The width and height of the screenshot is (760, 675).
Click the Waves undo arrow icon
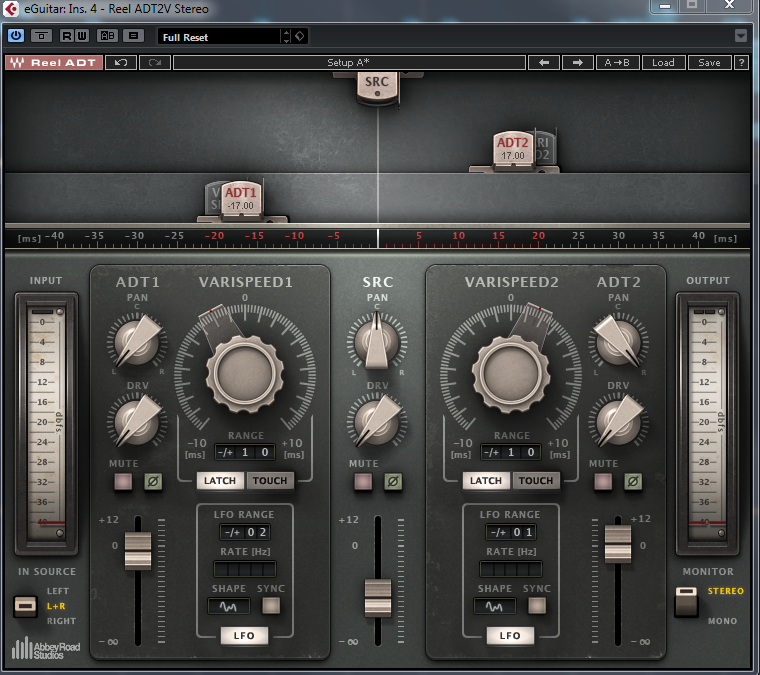tap(121, 62)
